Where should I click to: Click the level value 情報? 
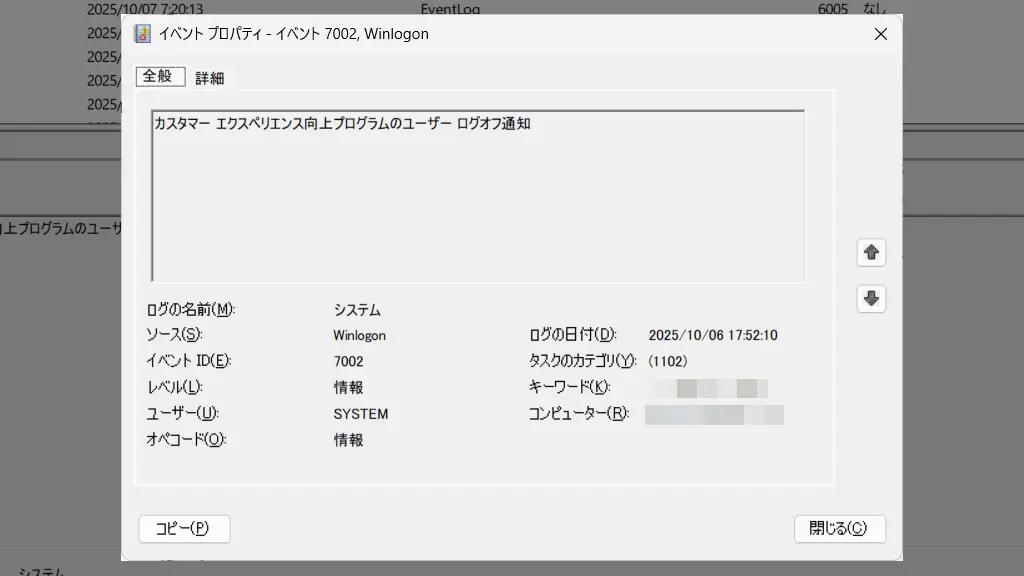click(348, 388)
